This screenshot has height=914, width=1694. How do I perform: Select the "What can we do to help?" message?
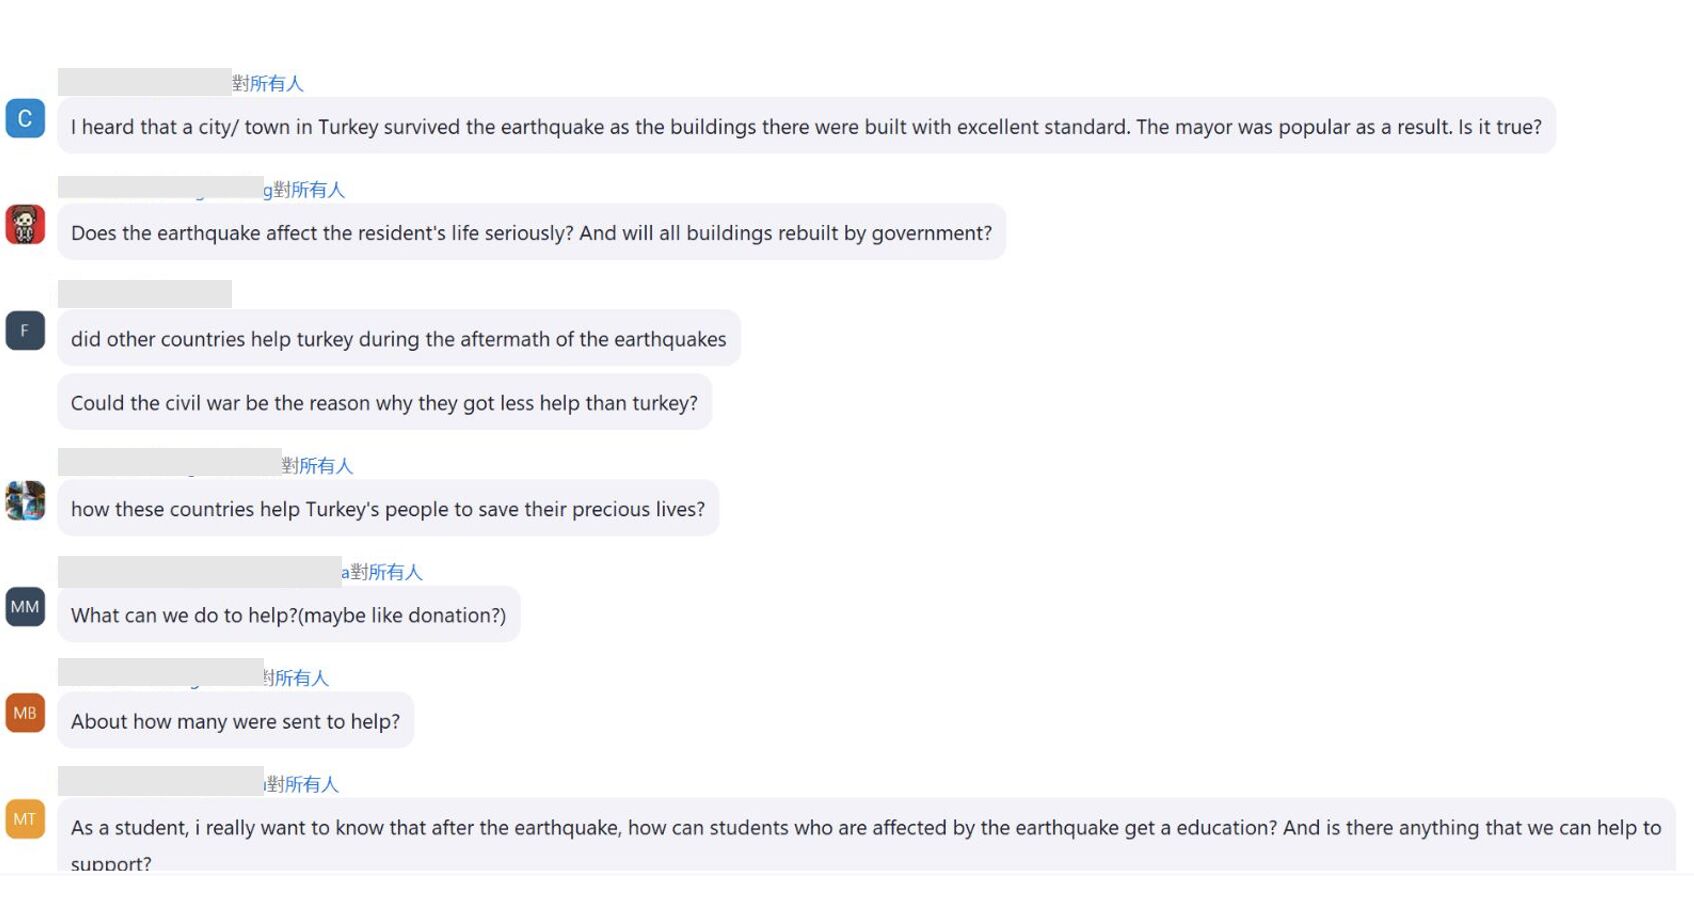click(x=288, y=615)
